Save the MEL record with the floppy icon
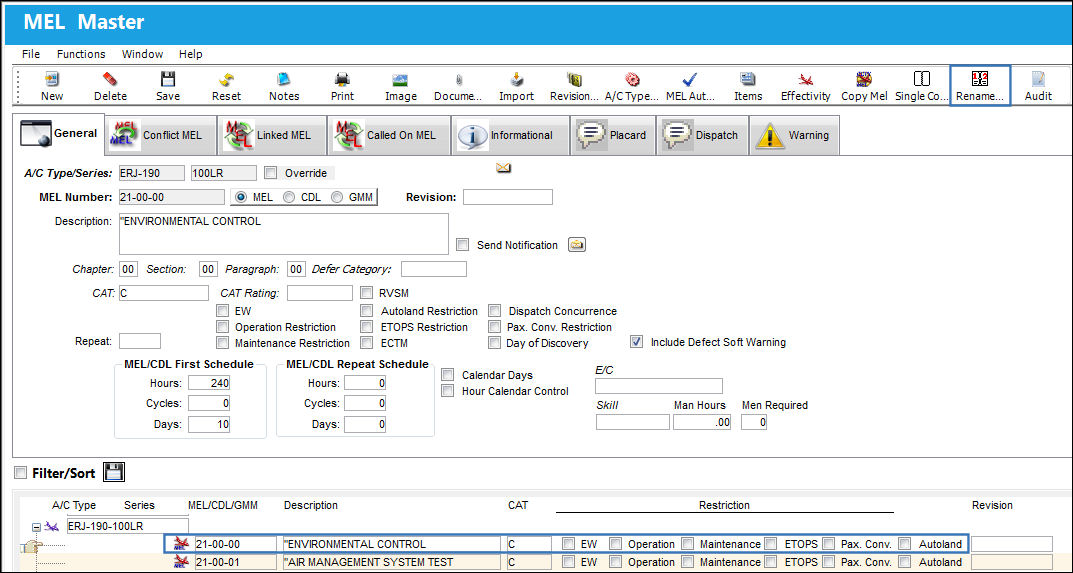This screenshot has width=1073, height=573. click(x=168, y=79)
